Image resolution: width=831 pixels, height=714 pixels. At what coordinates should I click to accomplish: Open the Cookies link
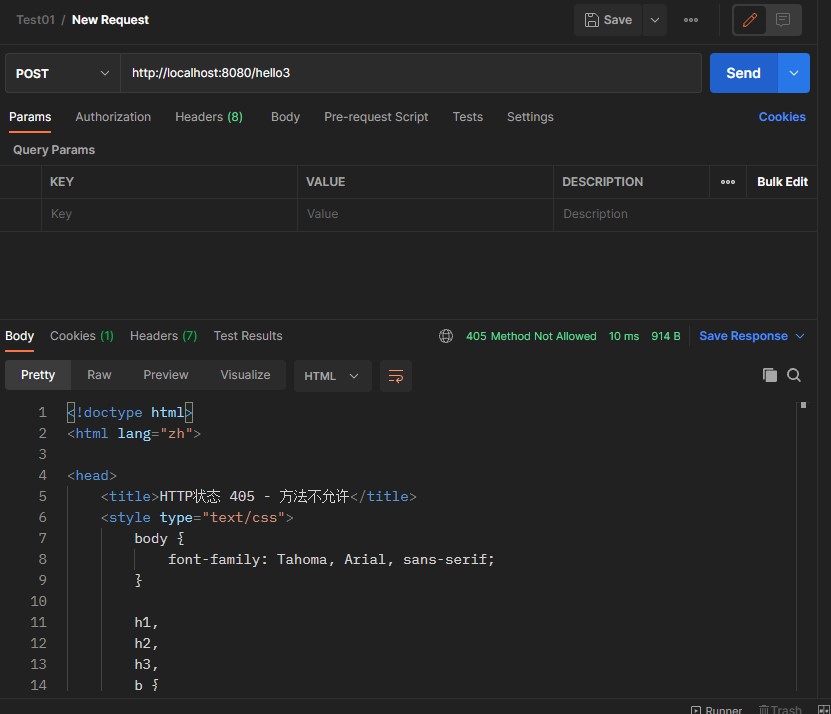[781, 117]
